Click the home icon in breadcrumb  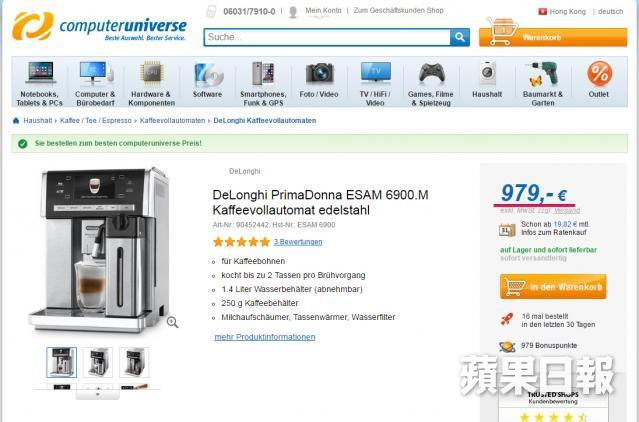[16, 121]
